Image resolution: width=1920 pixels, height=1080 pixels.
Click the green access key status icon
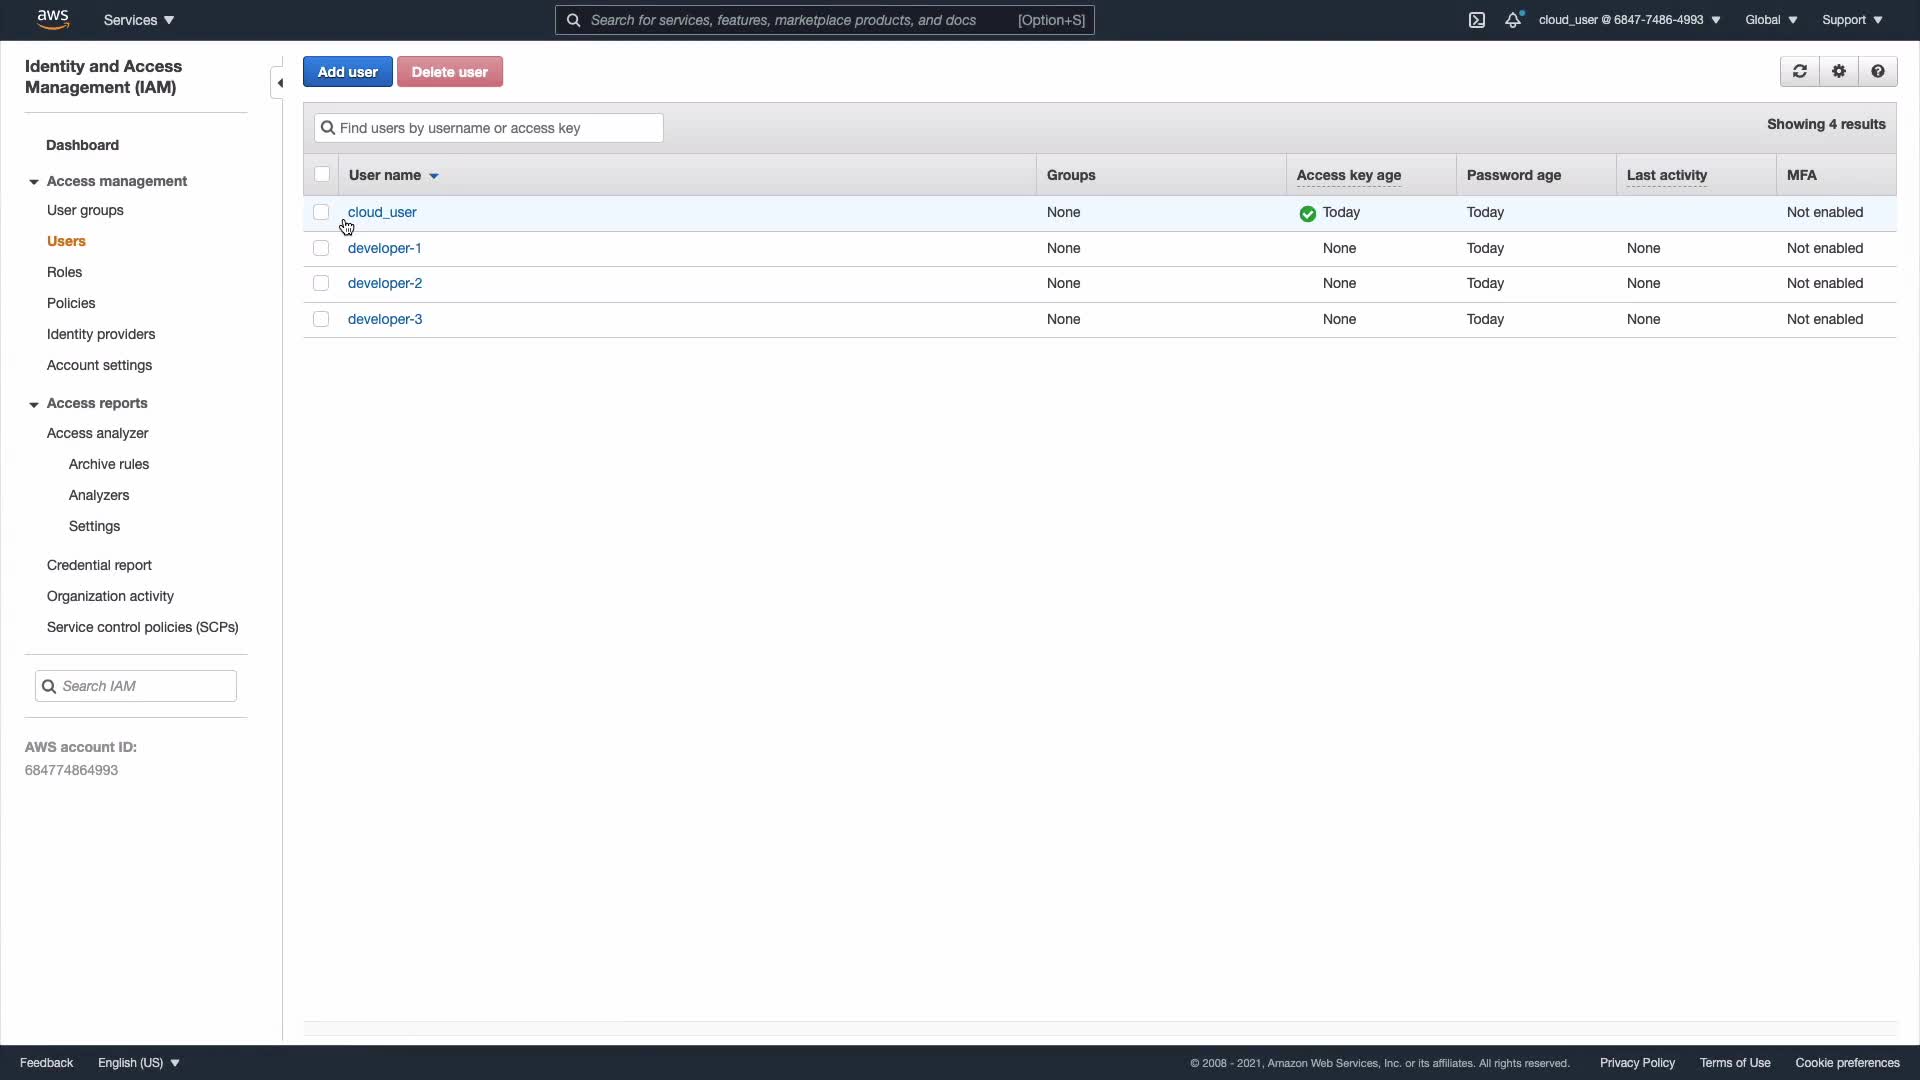[x=1307, y=213]
